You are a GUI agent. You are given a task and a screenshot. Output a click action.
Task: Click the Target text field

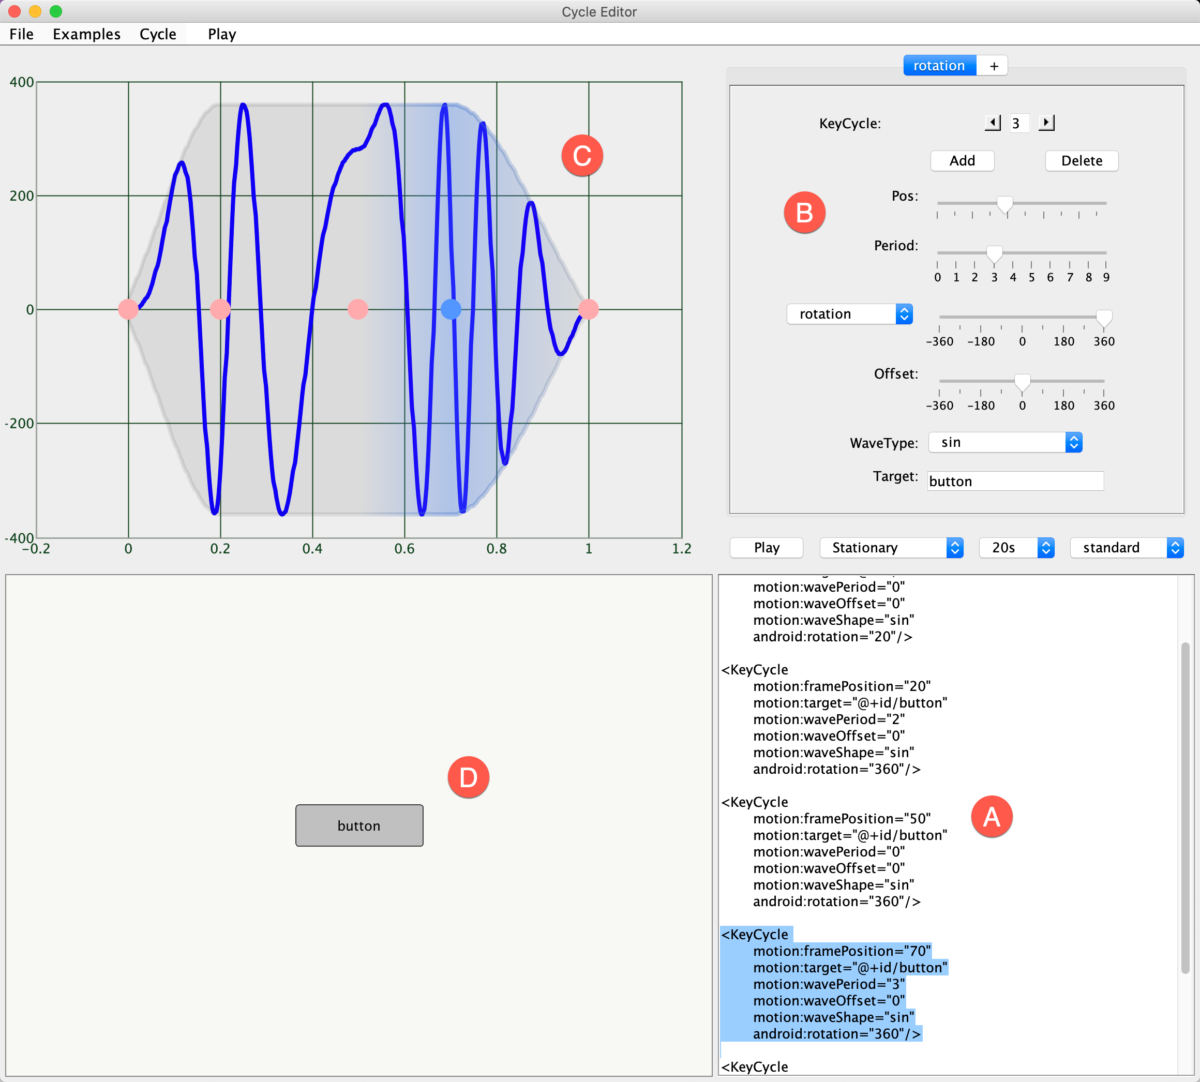pos(1014,480)
